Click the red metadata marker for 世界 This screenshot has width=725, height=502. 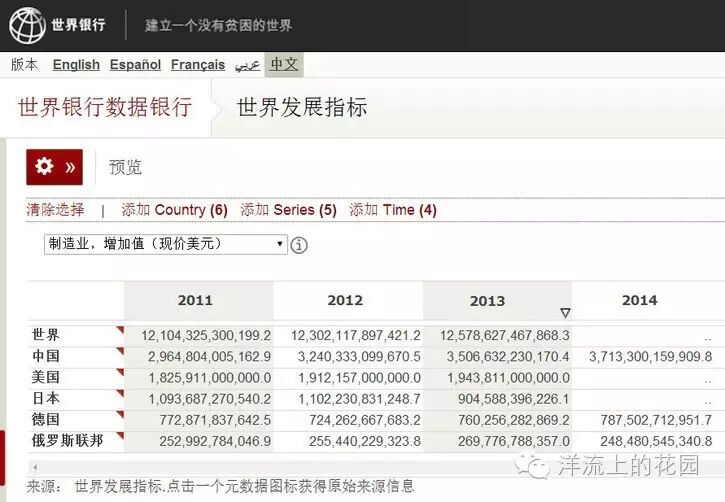(120, 330)
